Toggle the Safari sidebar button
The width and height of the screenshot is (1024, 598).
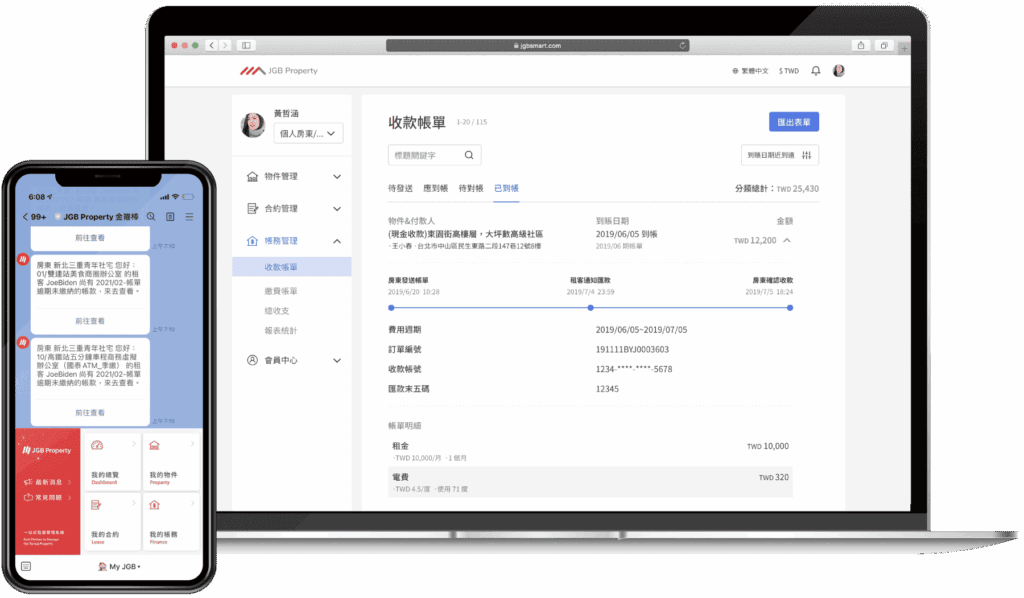(246, 45)
